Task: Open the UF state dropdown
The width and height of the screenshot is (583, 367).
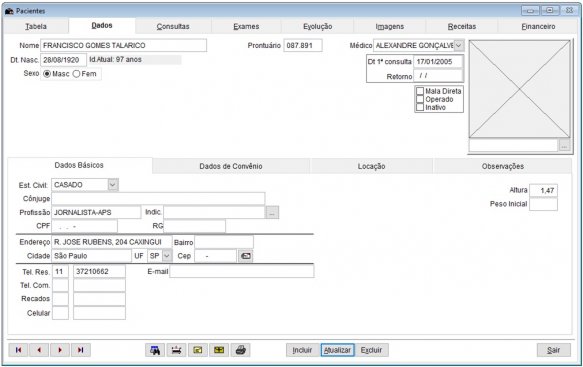Action: point(167,256)
